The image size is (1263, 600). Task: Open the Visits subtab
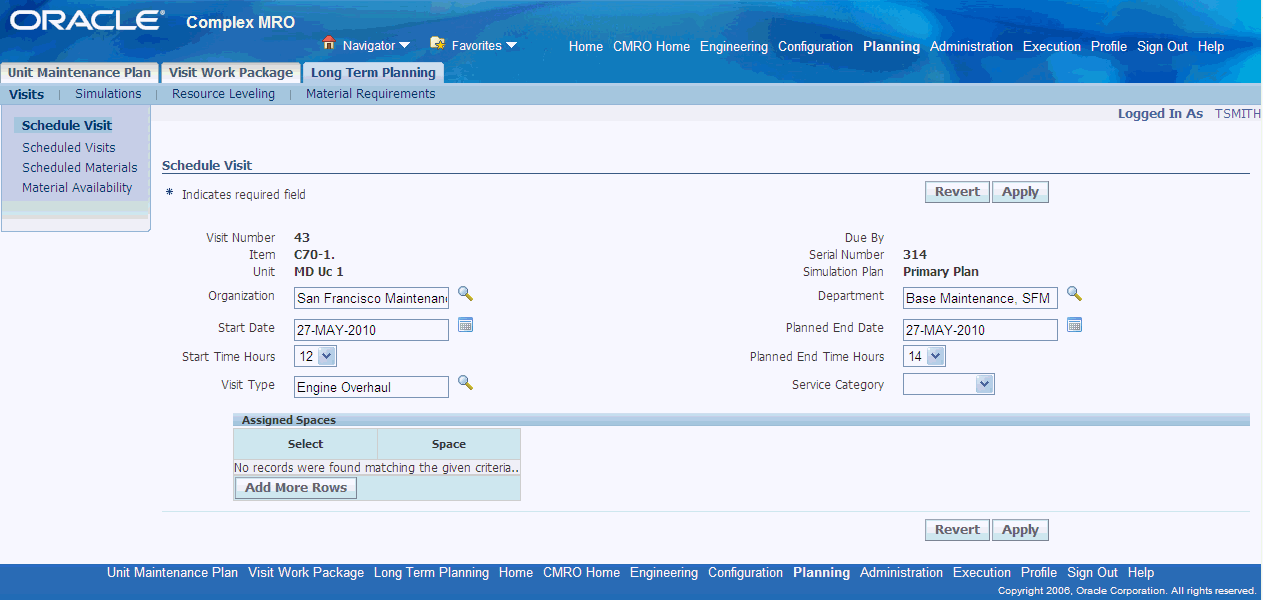(x=27, y=94)
